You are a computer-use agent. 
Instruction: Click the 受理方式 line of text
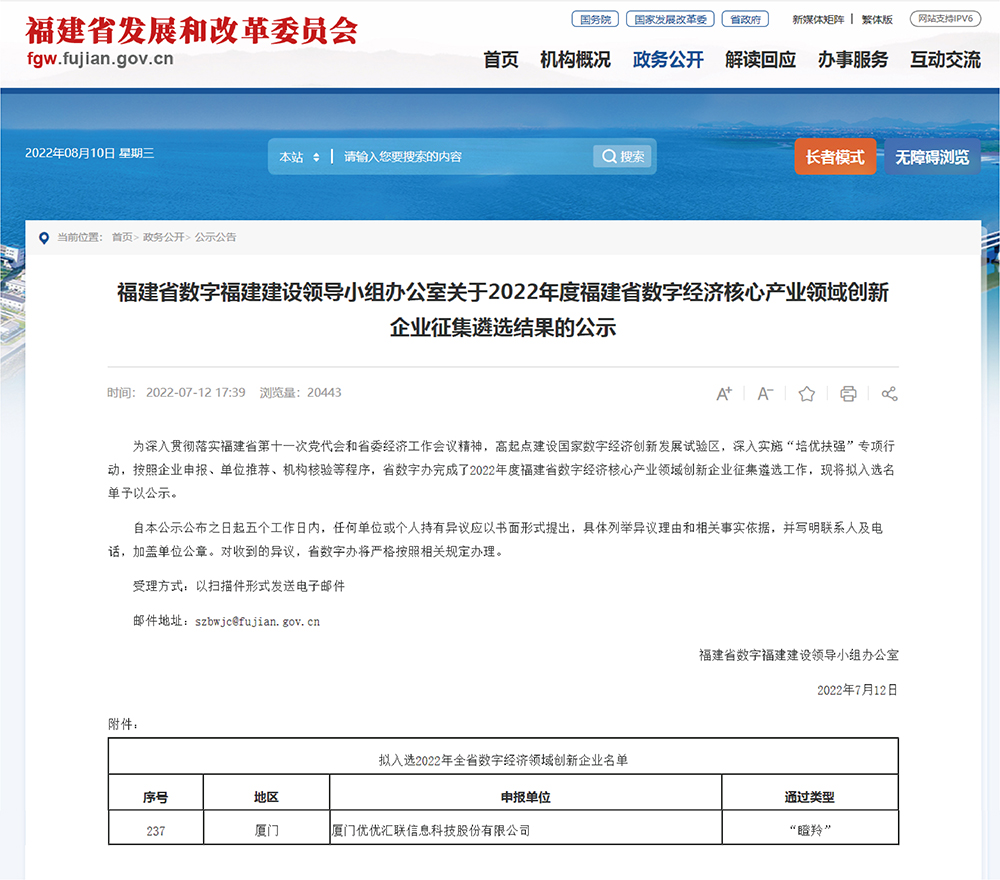[x=239, y=586]
